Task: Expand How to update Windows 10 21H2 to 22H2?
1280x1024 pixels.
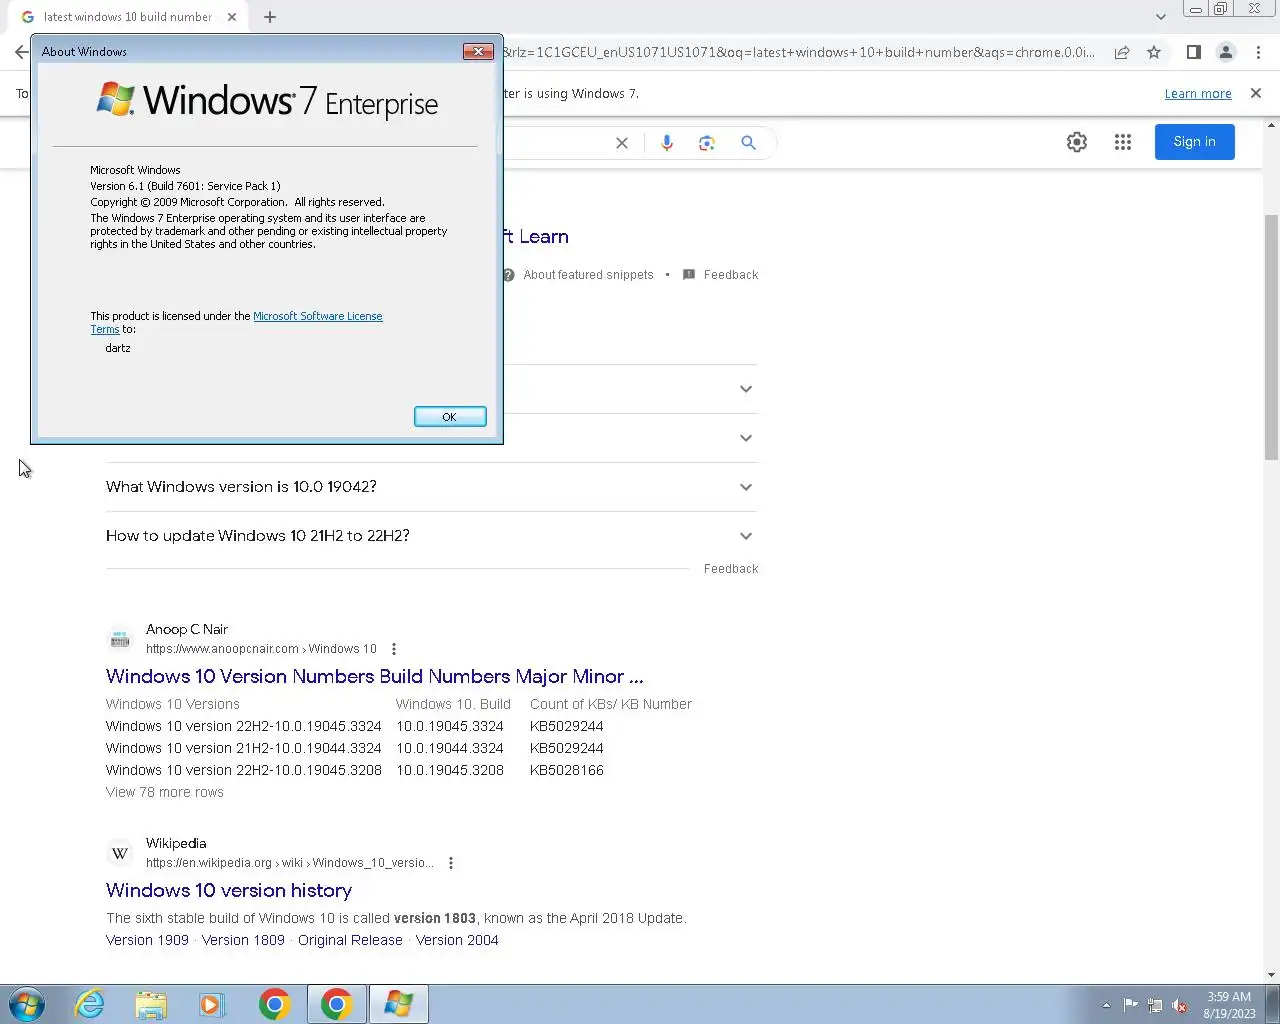Action: click(431, 536)
